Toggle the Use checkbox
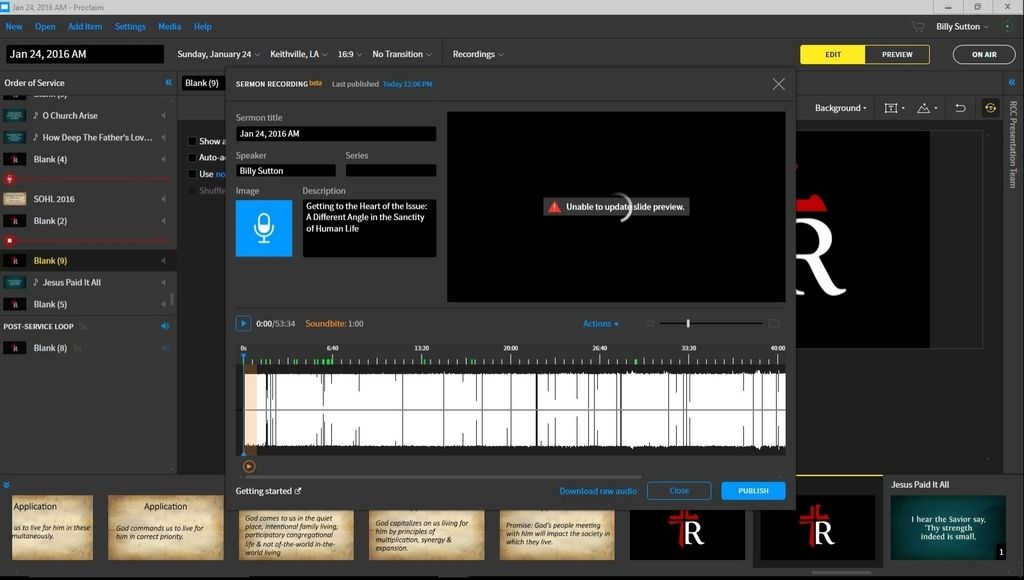This screenshot has width=1024, height=580. click(x=192, y=174)
